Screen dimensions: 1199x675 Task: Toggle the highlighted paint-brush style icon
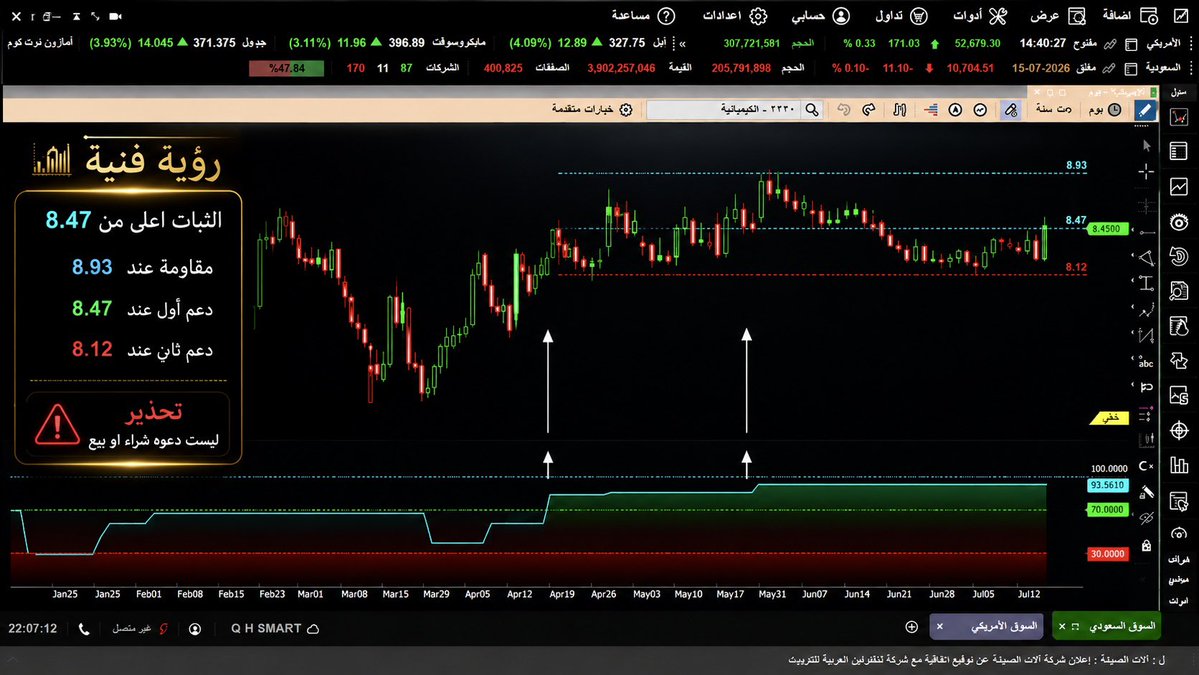(x=1011, y=110)
